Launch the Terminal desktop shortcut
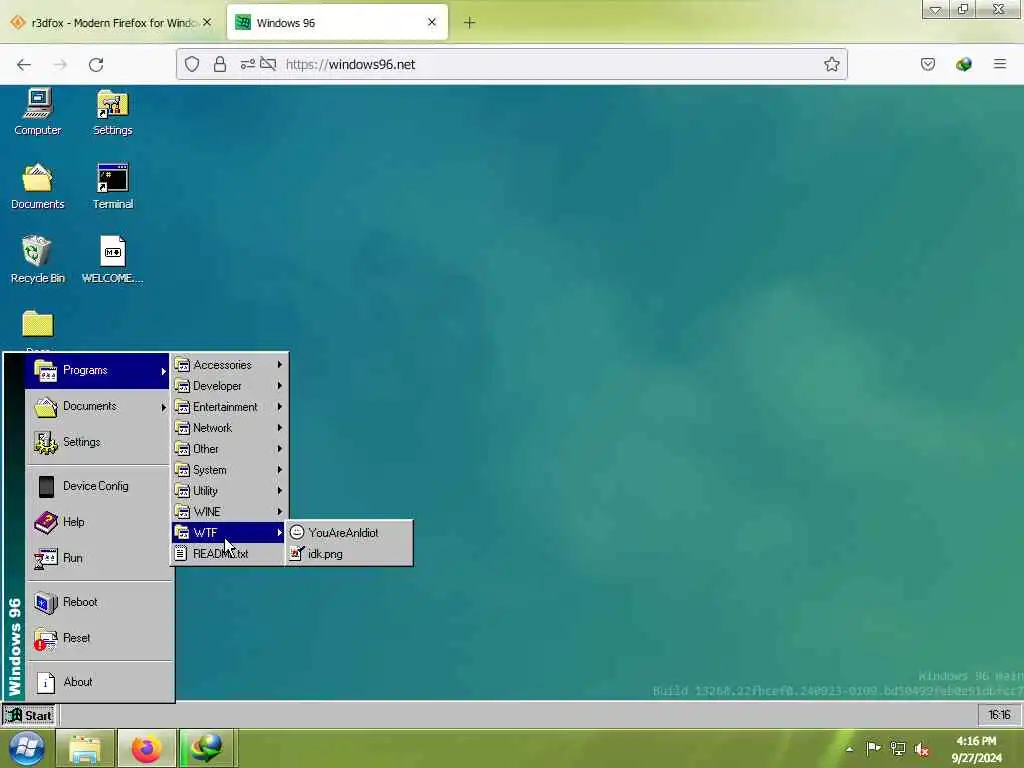Image resolution: width=1024 pixels, height=768 pixels. coord(112,186)
